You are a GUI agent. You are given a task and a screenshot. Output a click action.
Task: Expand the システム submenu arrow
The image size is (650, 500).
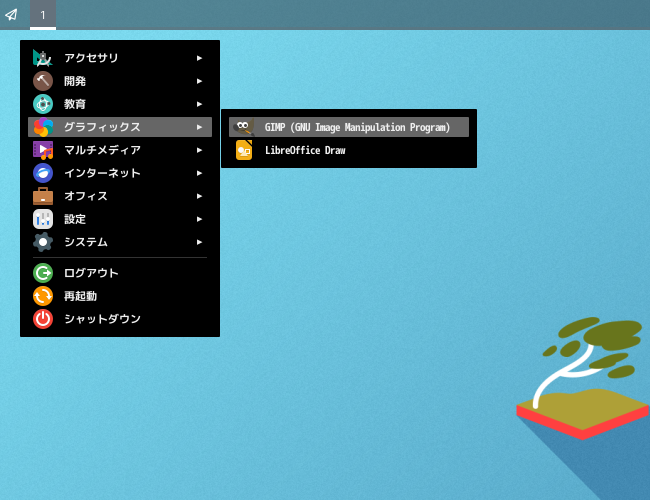199,242
